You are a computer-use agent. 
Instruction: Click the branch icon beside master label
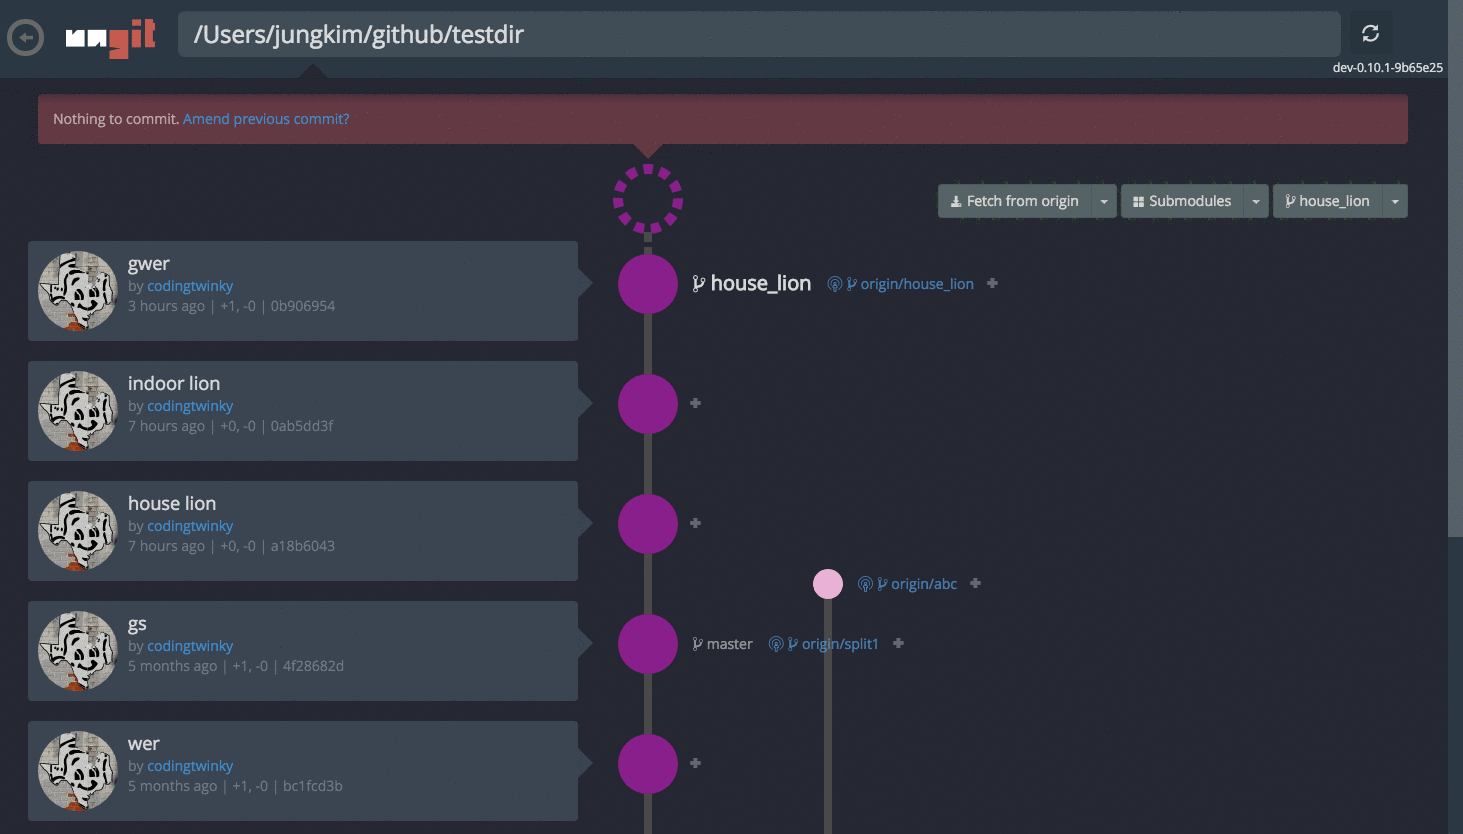click(698, 644)
